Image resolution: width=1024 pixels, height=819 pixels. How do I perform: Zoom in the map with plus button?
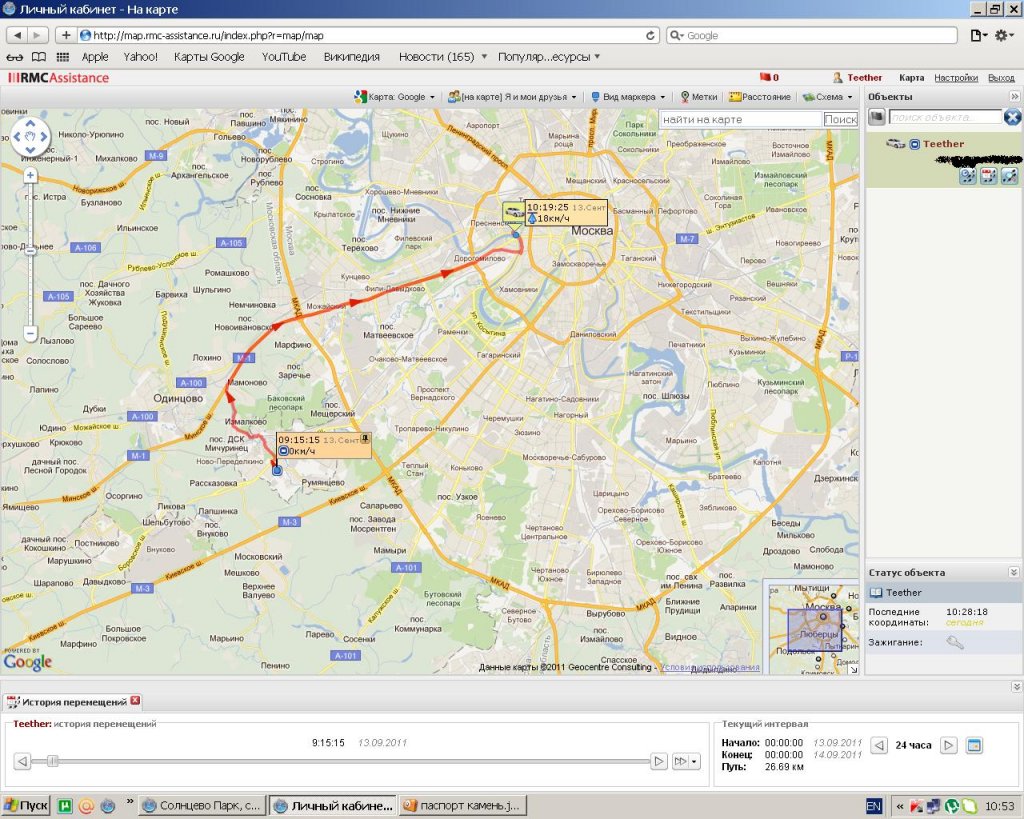click(x=30, y=175)
